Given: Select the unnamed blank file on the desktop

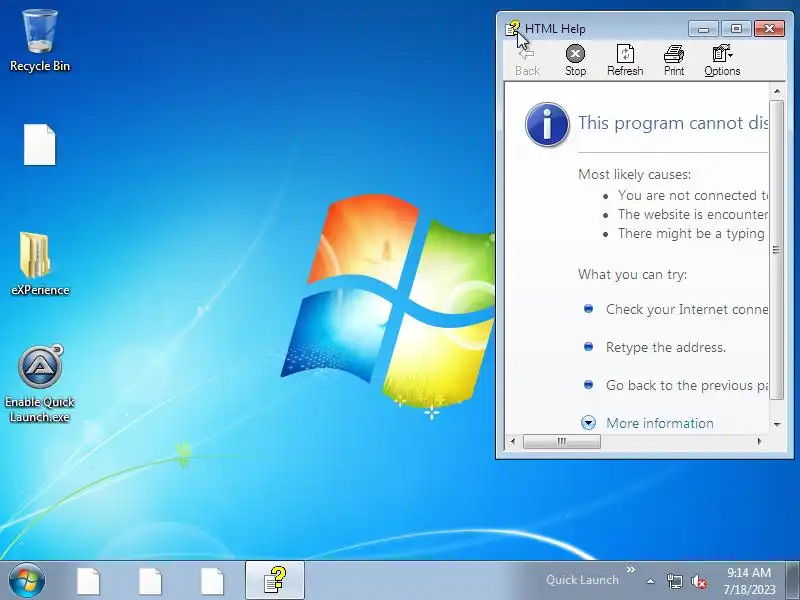Looking at the screenshot, I should [39, 145].
